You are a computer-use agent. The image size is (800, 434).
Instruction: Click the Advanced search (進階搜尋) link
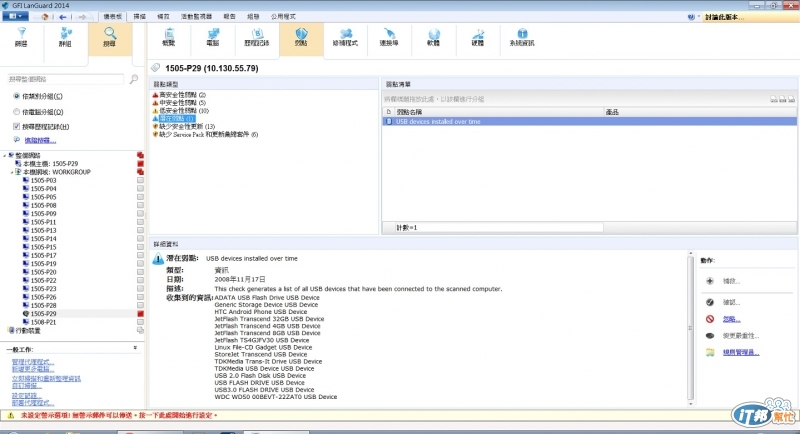[40, 140]
